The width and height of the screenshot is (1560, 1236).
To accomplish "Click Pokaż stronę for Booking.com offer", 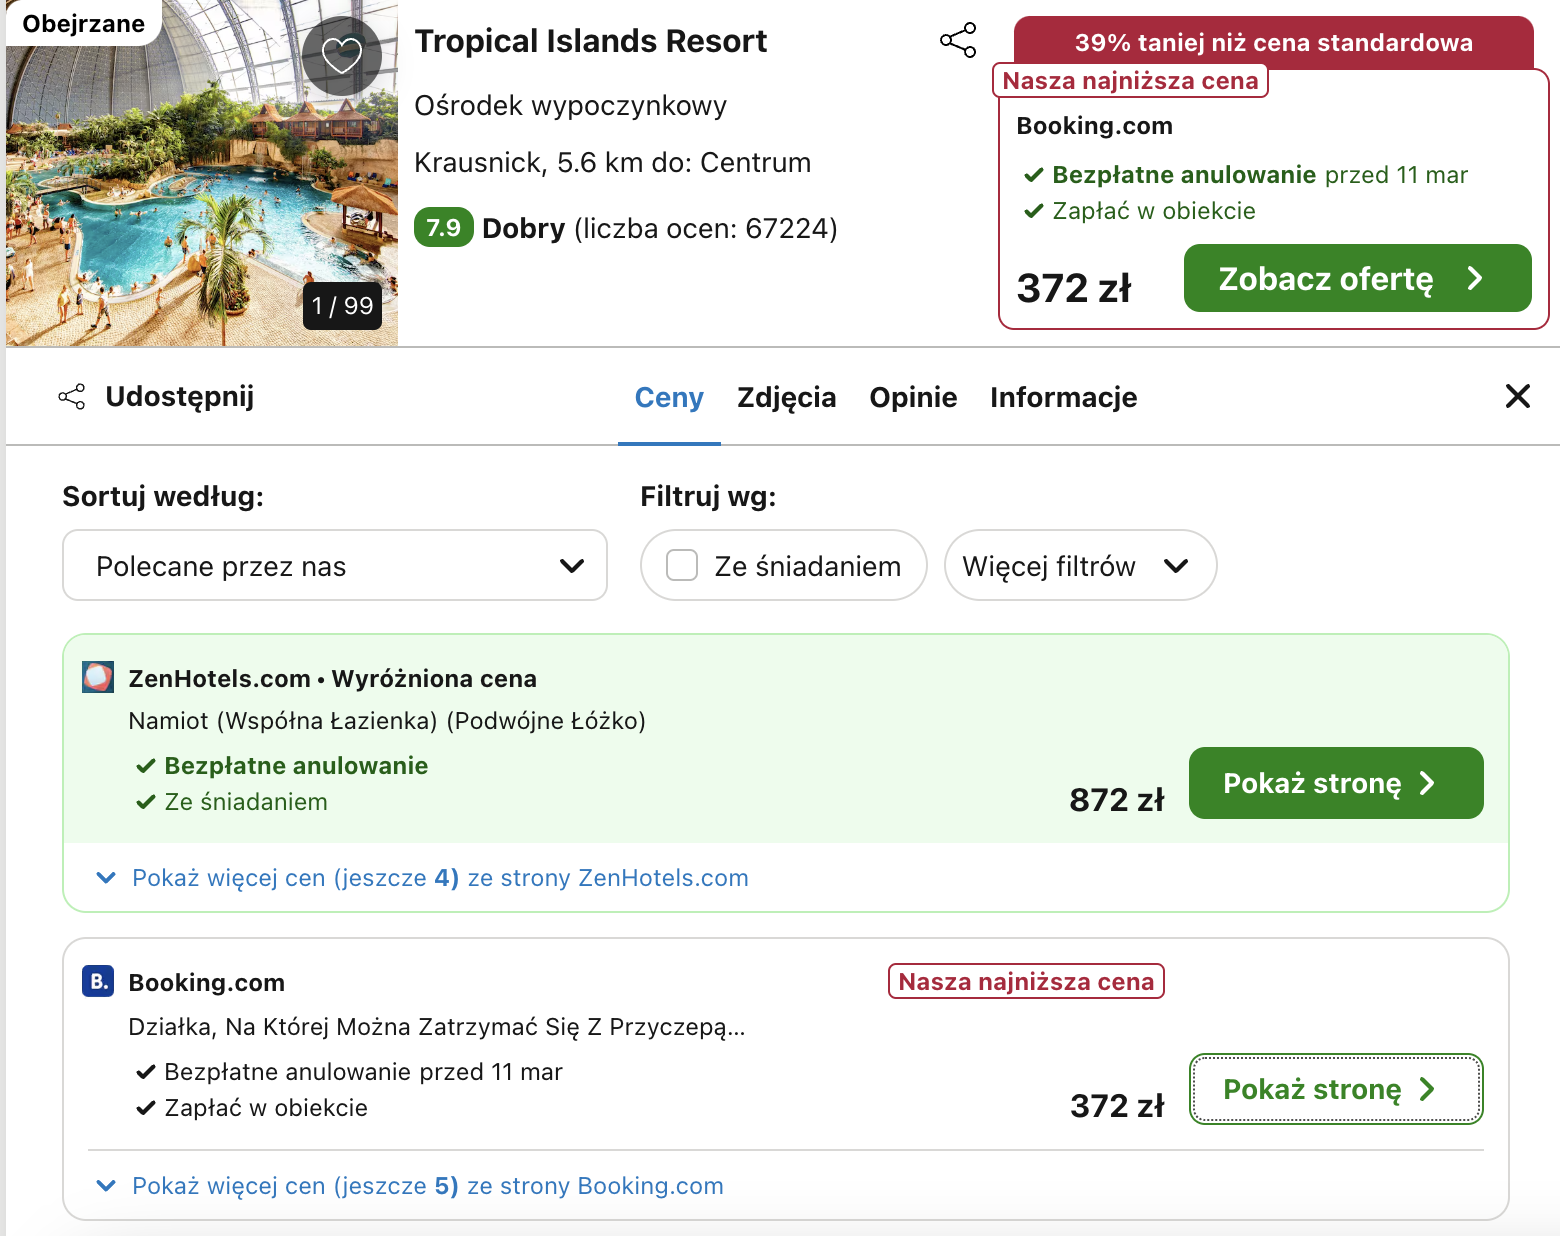I will click(1335, 1089).
